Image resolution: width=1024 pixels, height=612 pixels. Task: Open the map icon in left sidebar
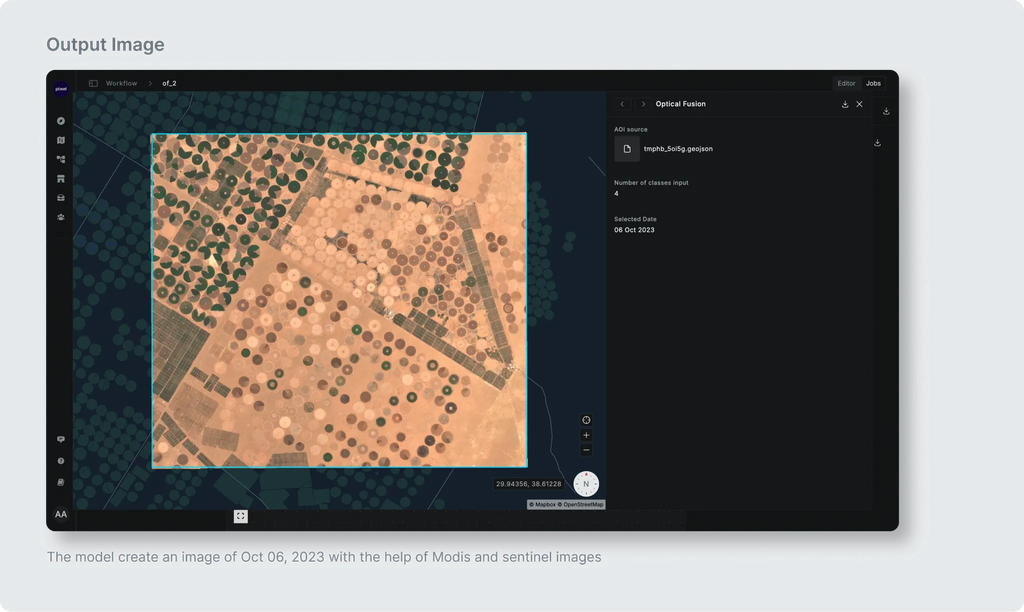61,140
